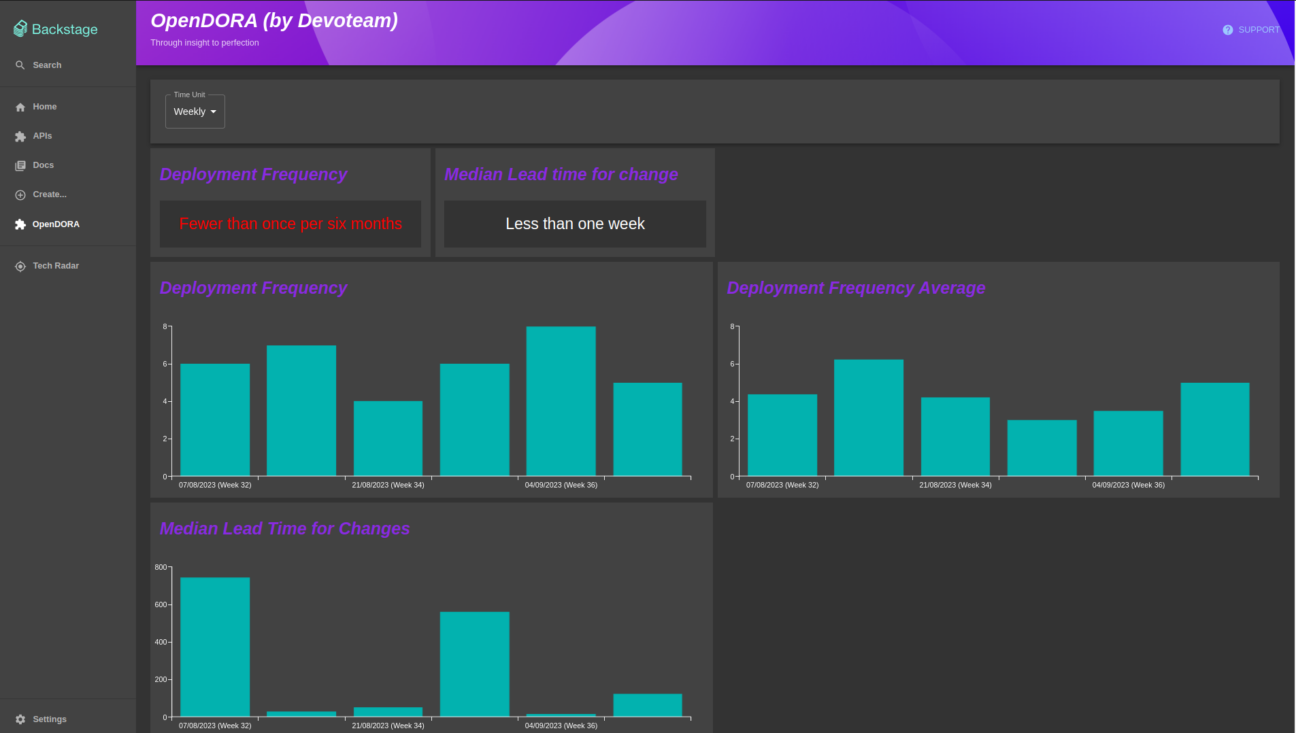The image size is (1296, 733).
Task: Click "Fewer than once per six months" text
Action: pyautogui.click(x=291, y=224)
